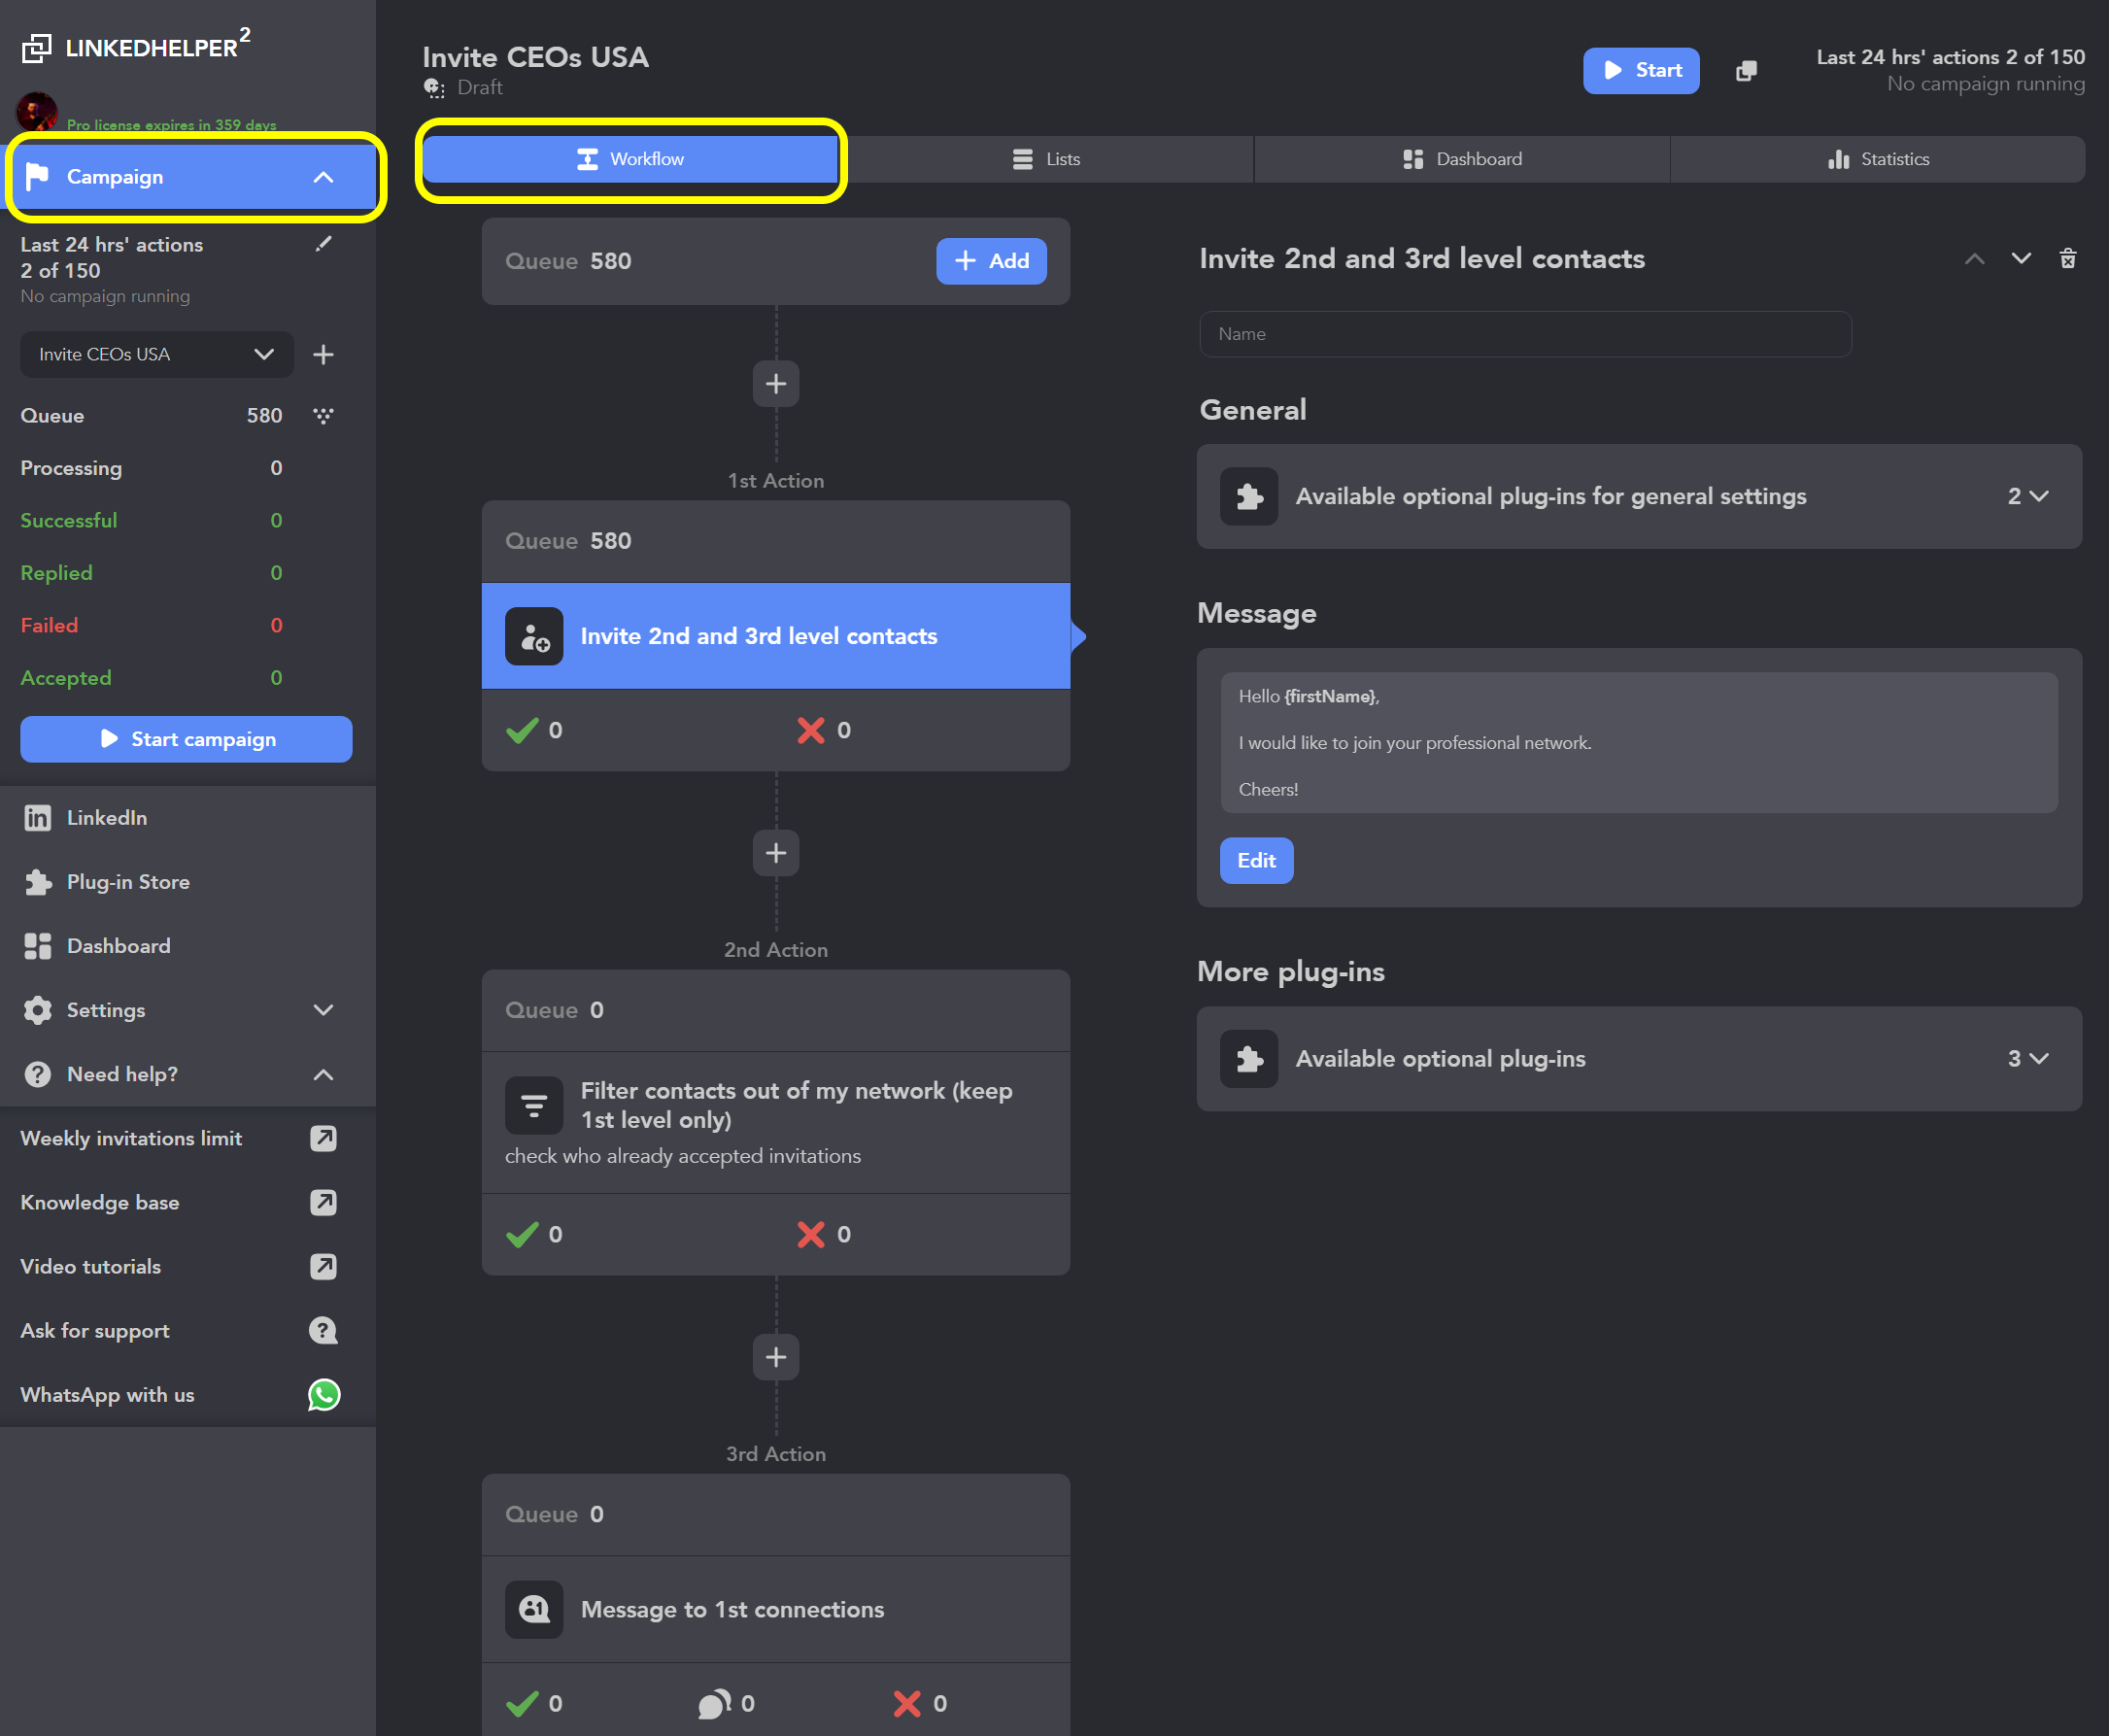Open Plug-in Store from sidebar

[x=128, y=882]
